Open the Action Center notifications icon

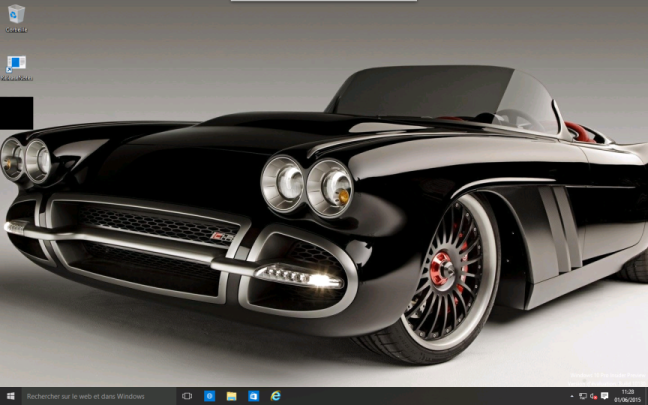(604, 396)
